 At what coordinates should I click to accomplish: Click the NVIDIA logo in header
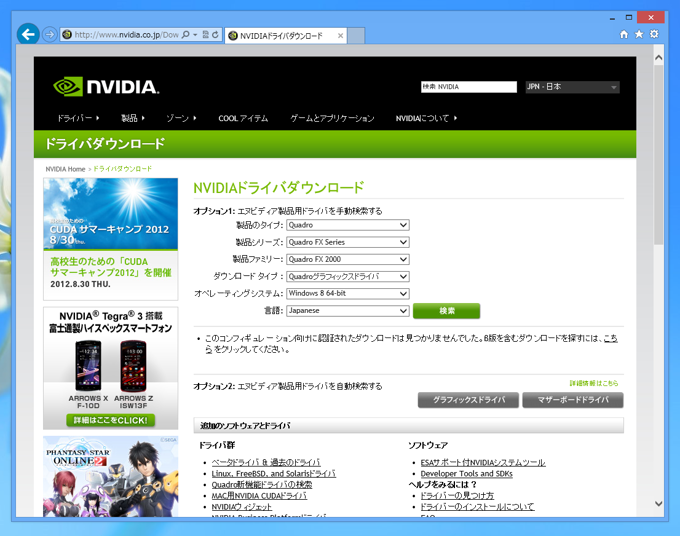106,87
